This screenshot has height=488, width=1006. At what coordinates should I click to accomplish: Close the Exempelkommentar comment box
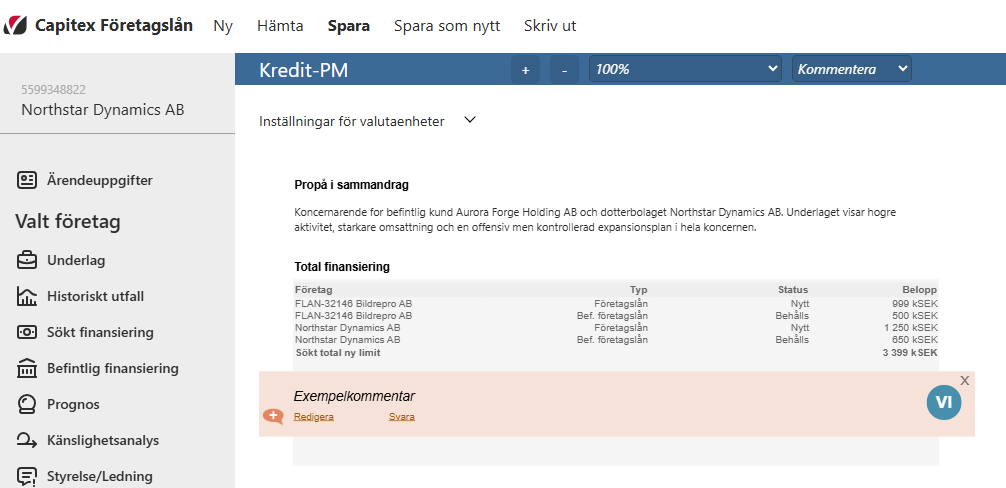[x=964, y=380]
